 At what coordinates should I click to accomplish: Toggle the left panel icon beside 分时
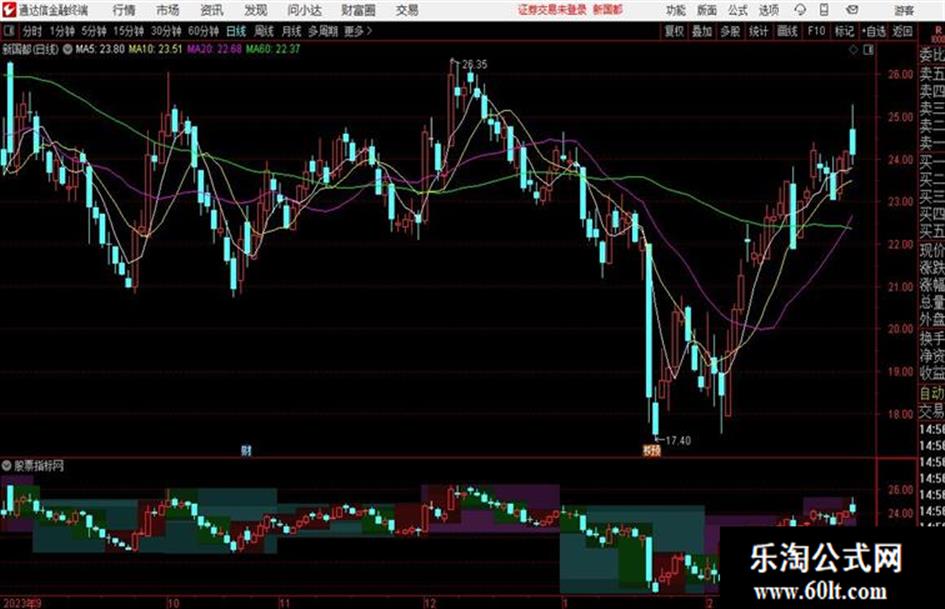8,31
